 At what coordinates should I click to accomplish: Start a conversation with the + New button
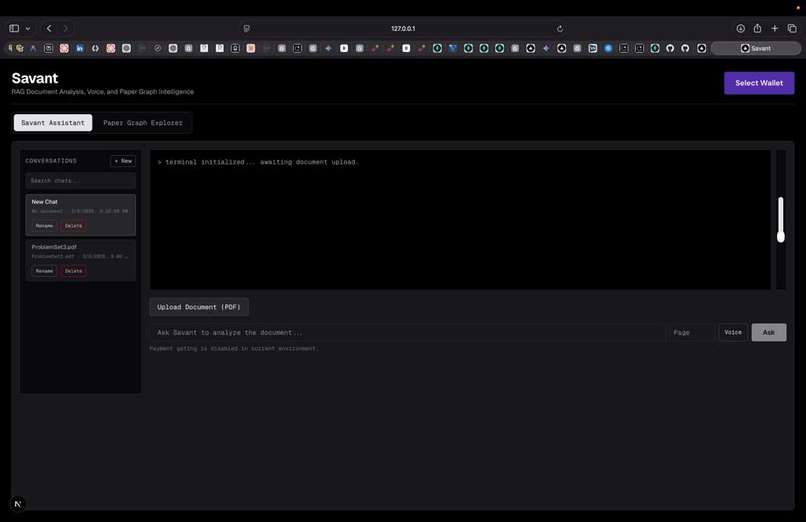click(123, 161)
